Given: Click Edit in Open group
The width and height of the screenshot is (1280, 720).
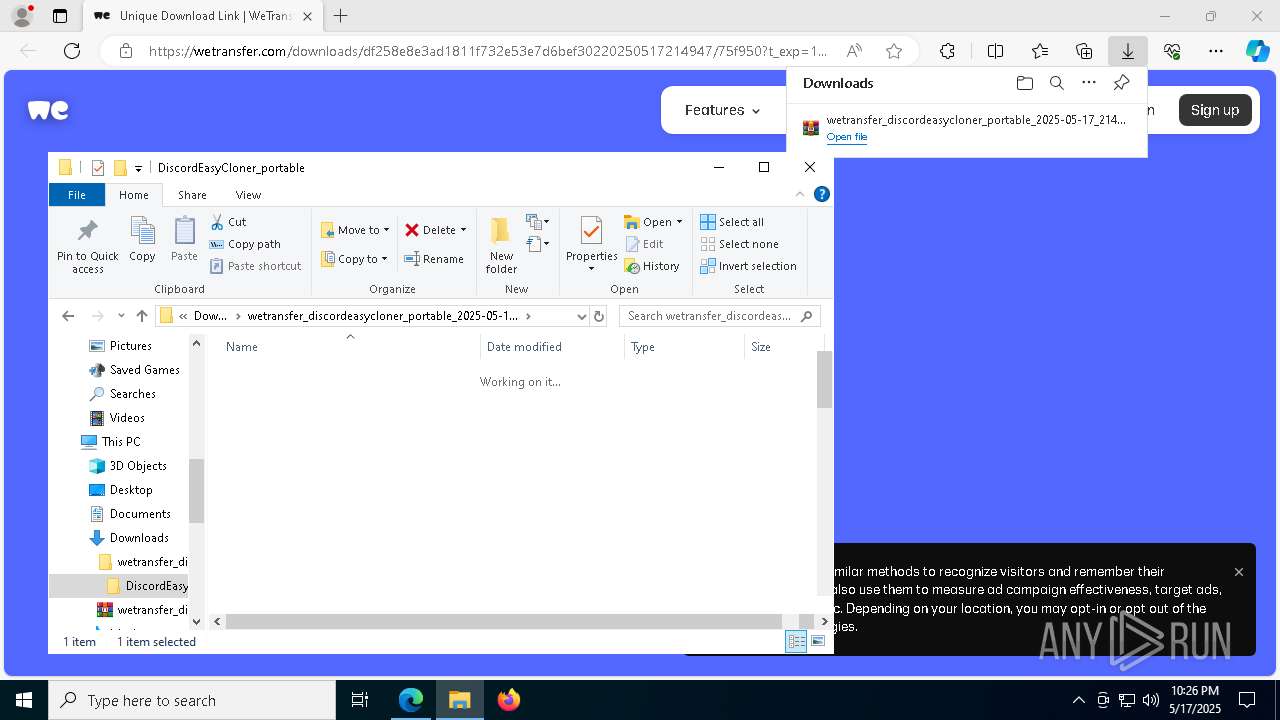Looking at the screenshot, I should pos(644,244).
